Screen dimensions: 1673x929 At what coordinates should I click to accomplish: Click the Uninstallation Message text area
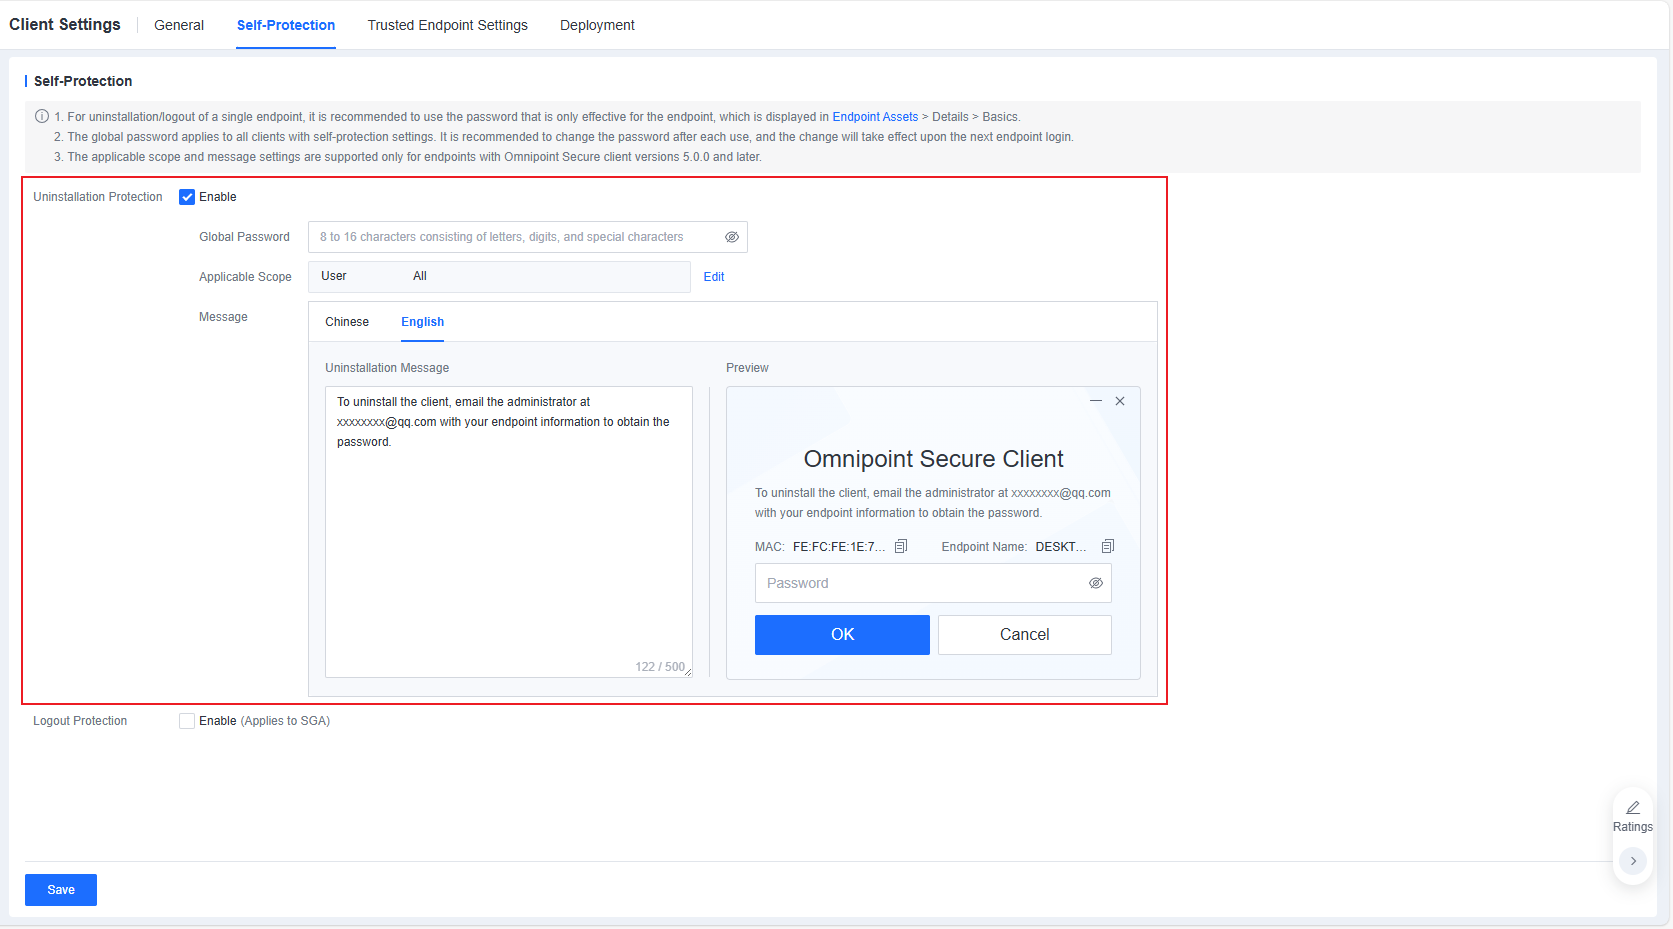tap(509, 532)
